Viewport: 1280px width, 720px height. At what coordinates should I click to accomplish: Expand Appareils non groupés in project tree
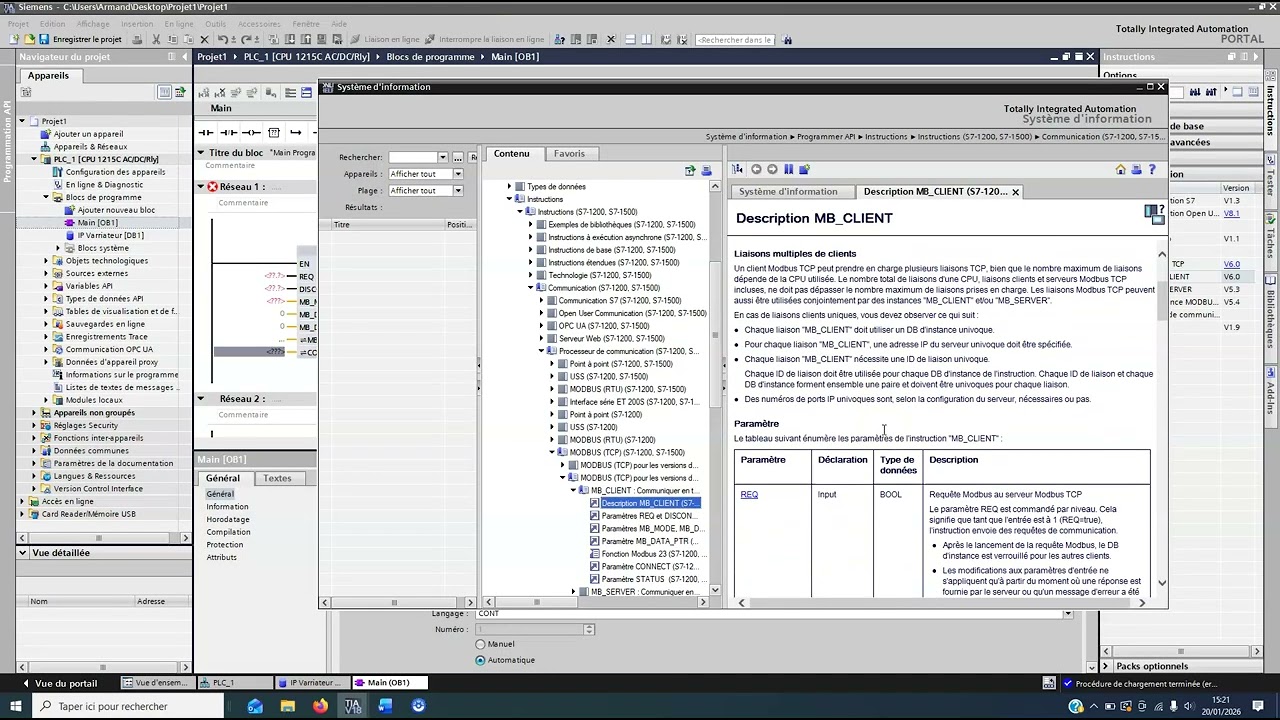(33, 412)
